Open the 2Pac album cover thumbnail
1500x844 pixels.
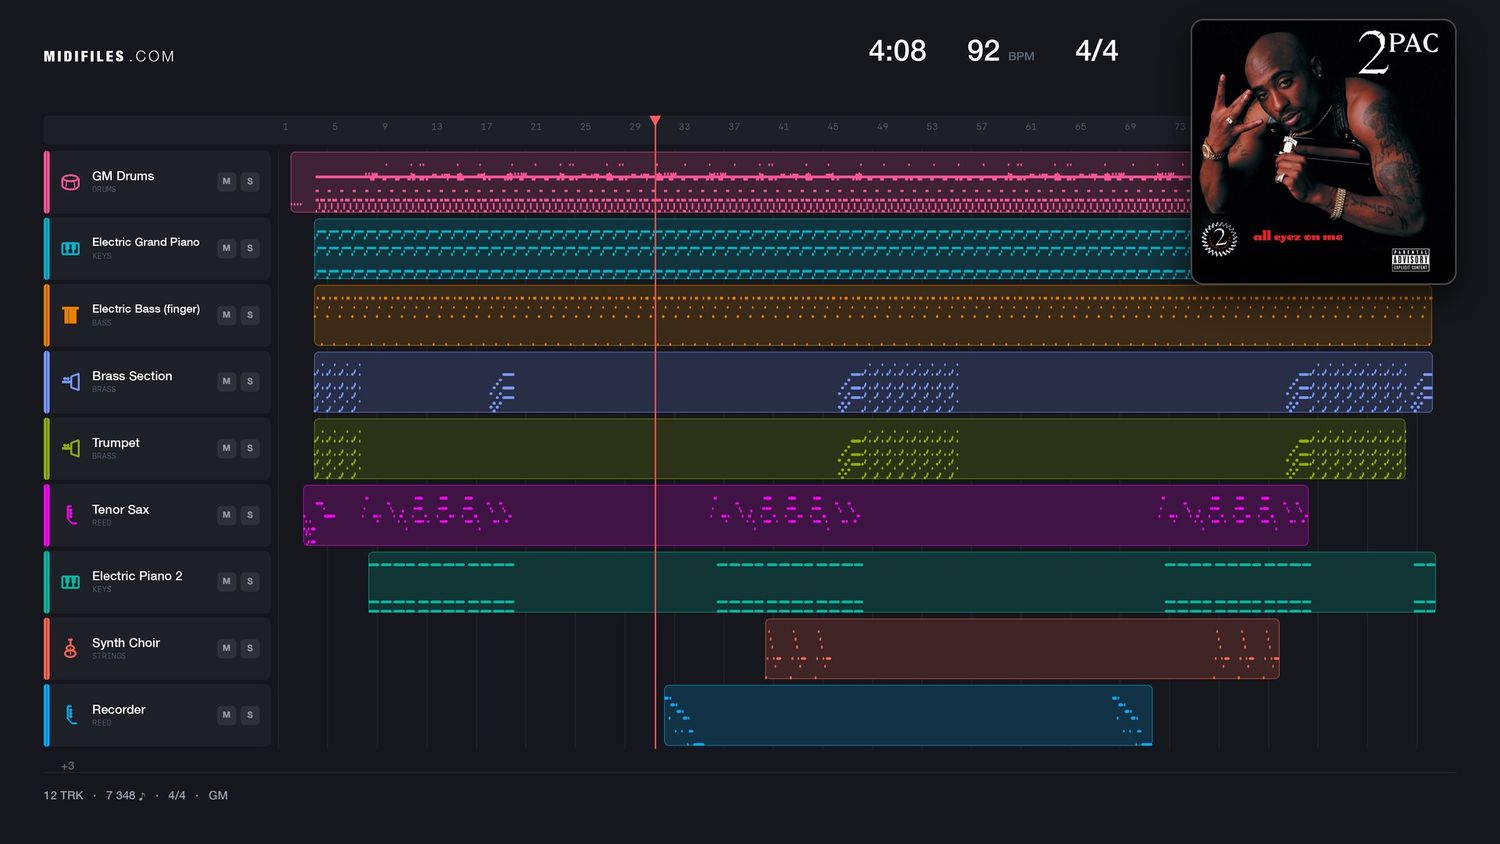click(1323, 152)
